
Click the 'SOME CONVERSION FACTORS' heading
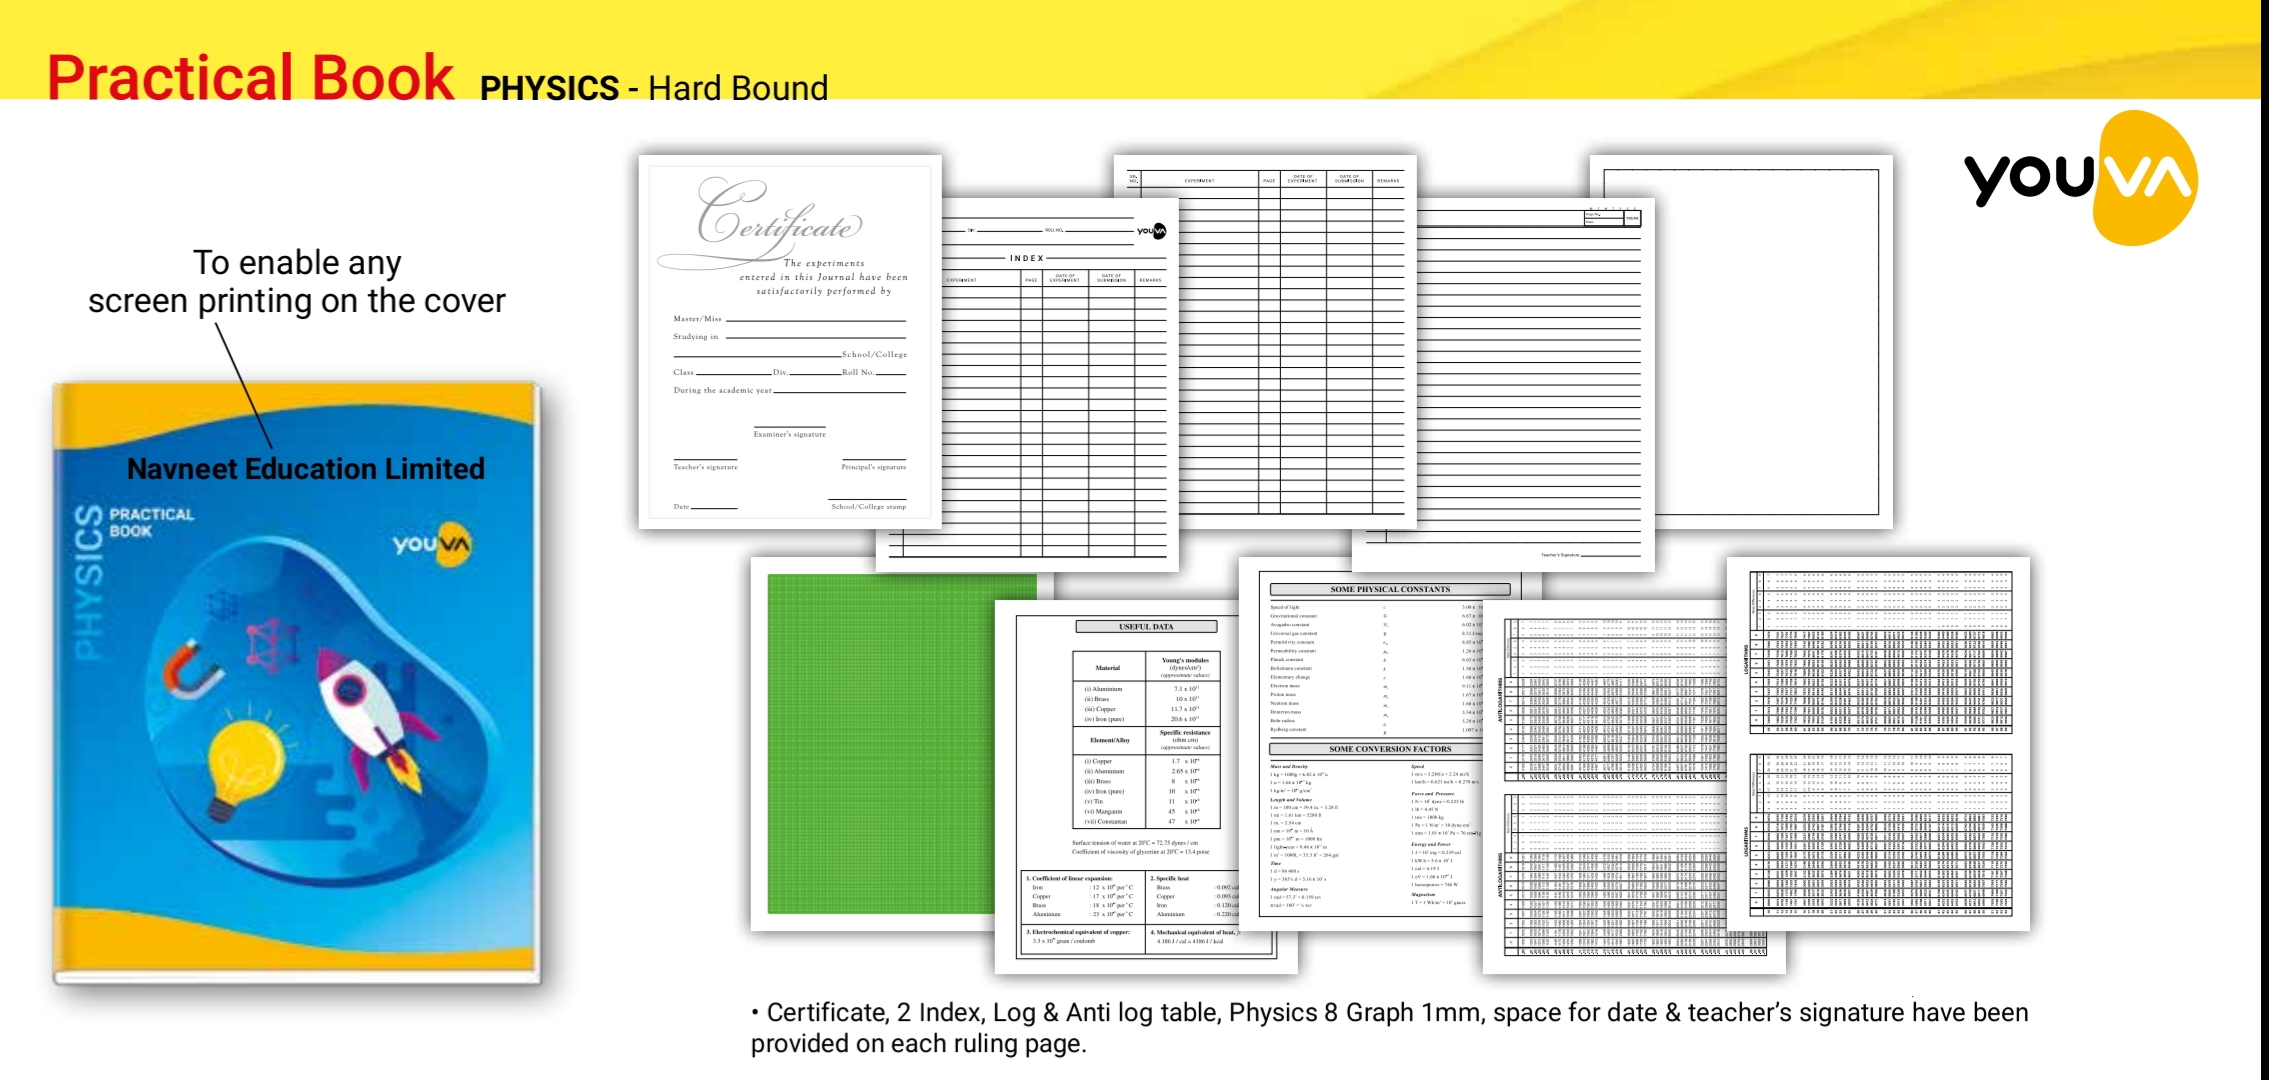point(1390,749)
